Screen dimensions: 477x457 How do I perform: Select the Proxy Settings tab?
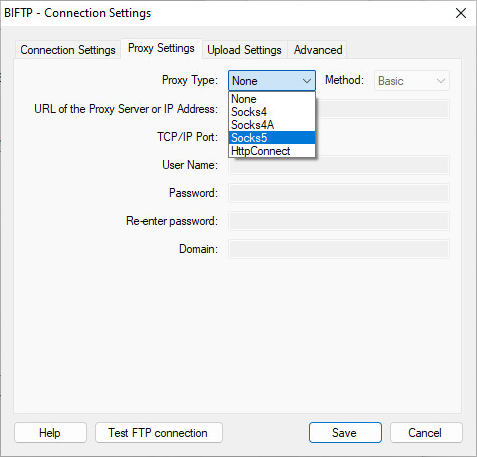click(x=161, y=49)
